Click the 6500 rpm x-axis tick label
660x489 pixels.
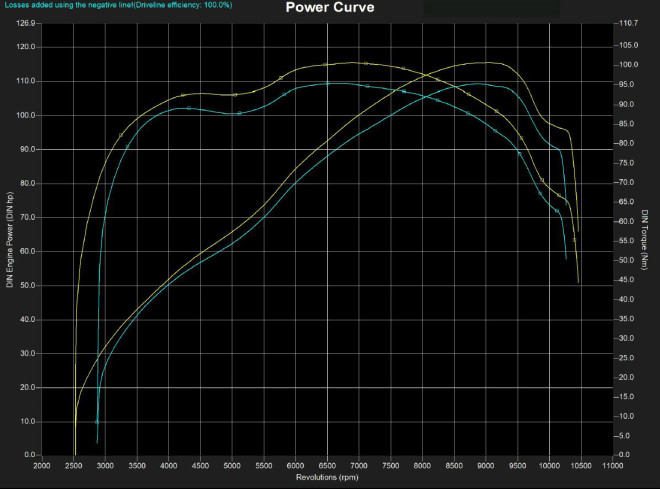click(x=327, y=465)
